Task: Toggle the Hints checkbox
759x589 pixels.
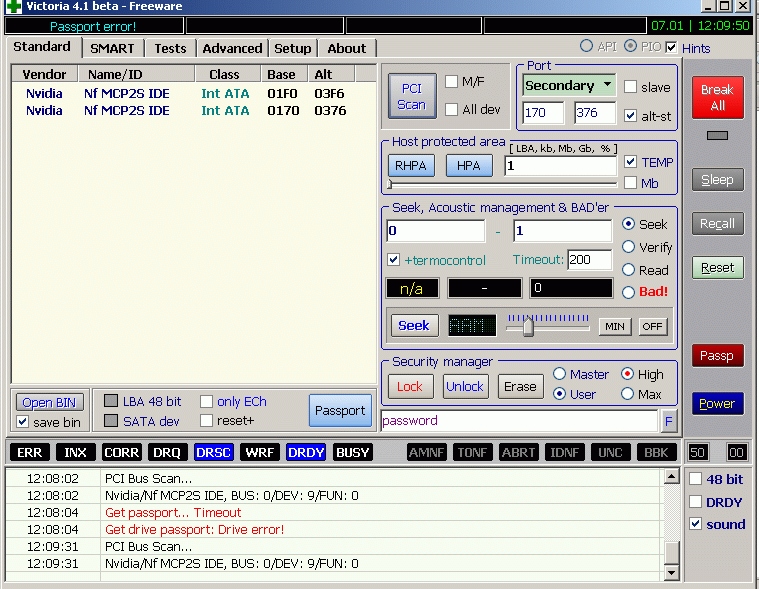Action: click(x=671, y=47)
